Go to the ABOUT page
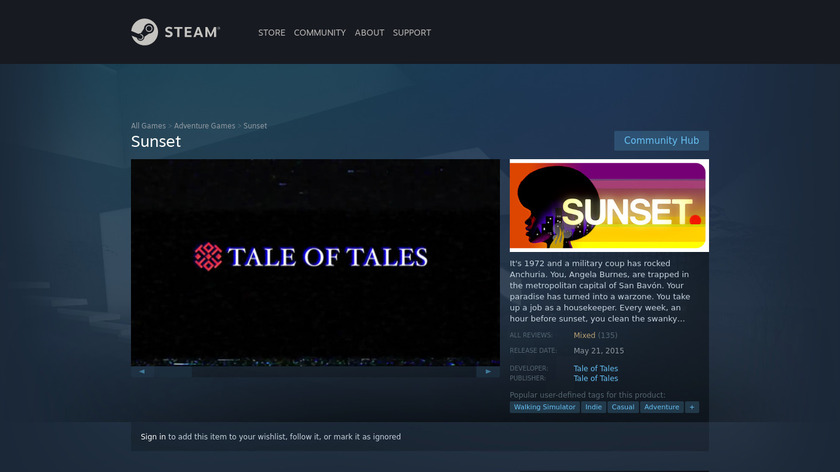This screenshot has height=472, width=840. click(x=369, y=33)
